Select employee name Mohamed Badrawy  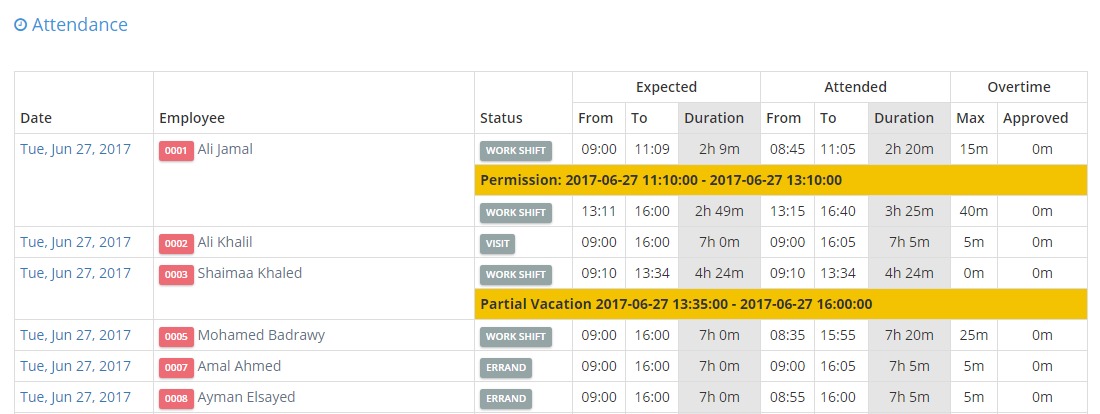coord(261,335)
